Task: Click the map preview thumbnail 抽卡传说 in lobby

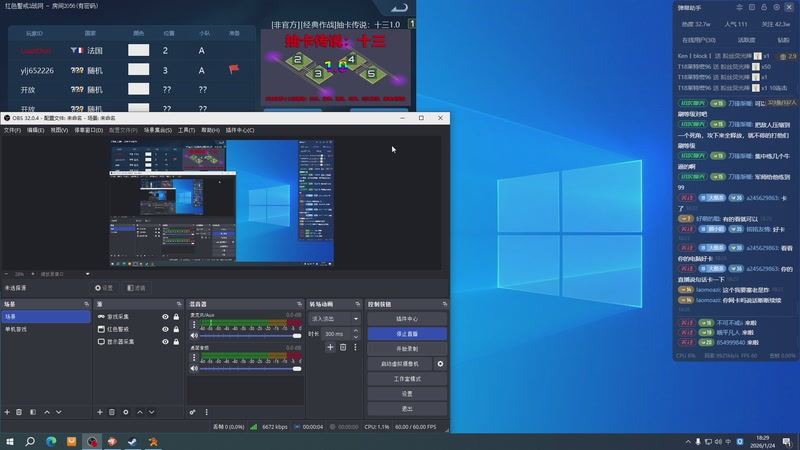Action: 336,66
